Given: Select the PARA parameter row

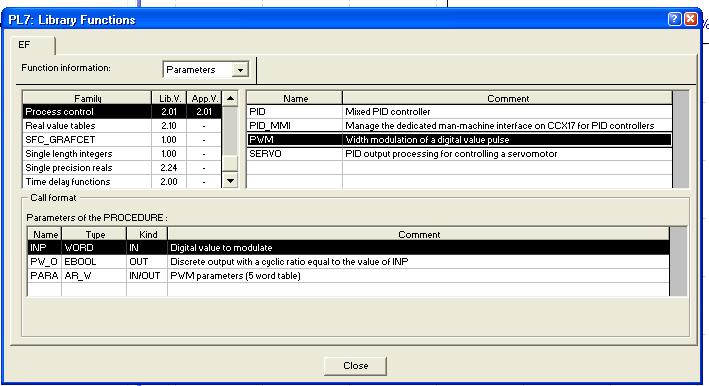Looking at the screenshot, I should click(348, 276).
